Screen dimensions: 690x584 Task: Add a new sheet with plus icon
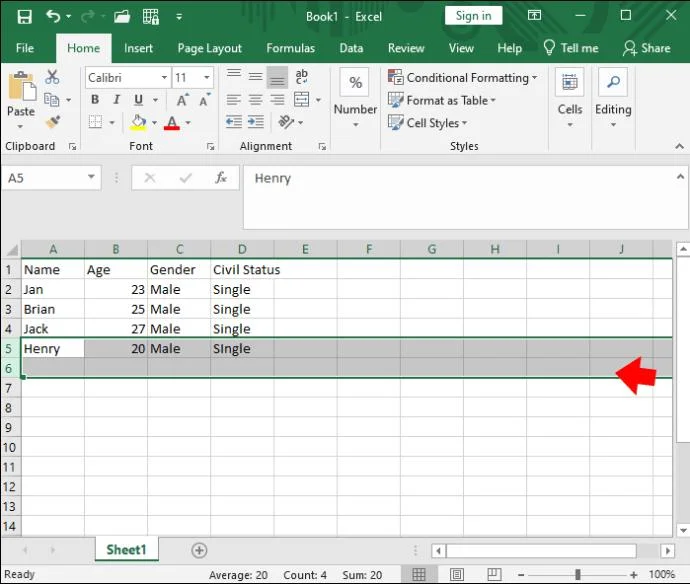[x=199, y=550]
